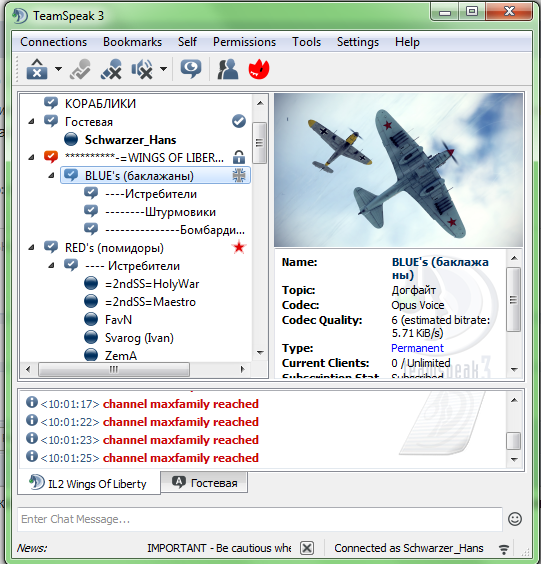Click the red star icon on RED's channel
The height and width of the screenshot is (564, 541).
(239, 247)
